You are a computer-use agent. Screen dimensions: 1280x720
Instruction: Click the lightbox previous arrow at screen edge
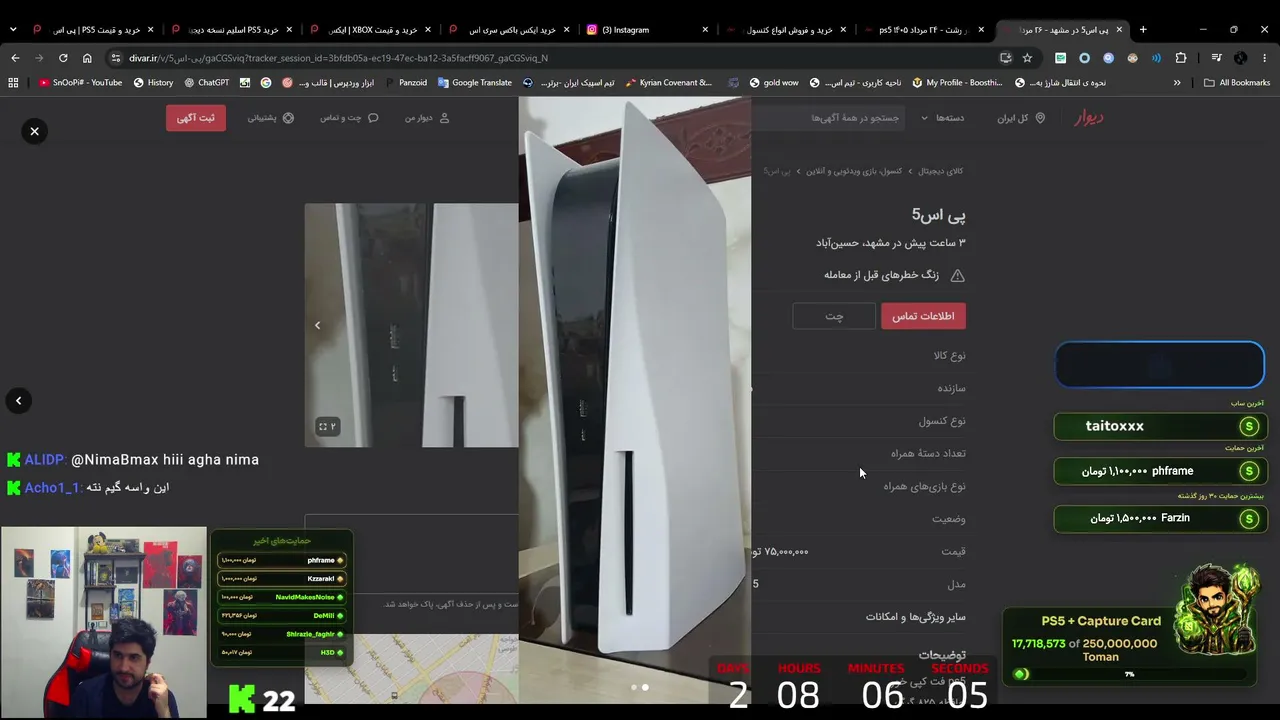click(x=18, y=401)
